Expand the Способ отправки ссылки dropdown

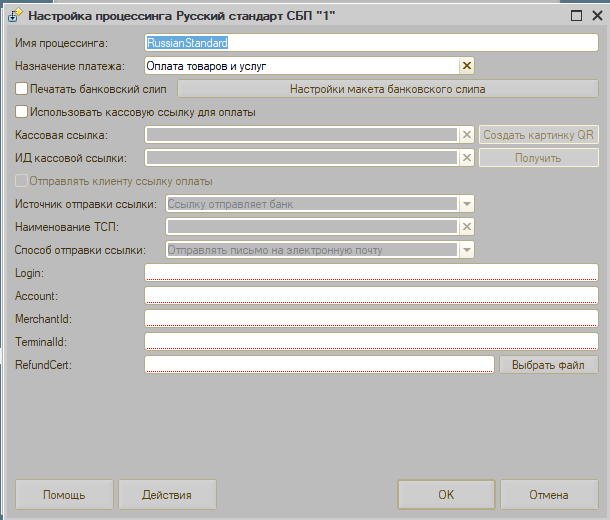click(x=466, y=250)
